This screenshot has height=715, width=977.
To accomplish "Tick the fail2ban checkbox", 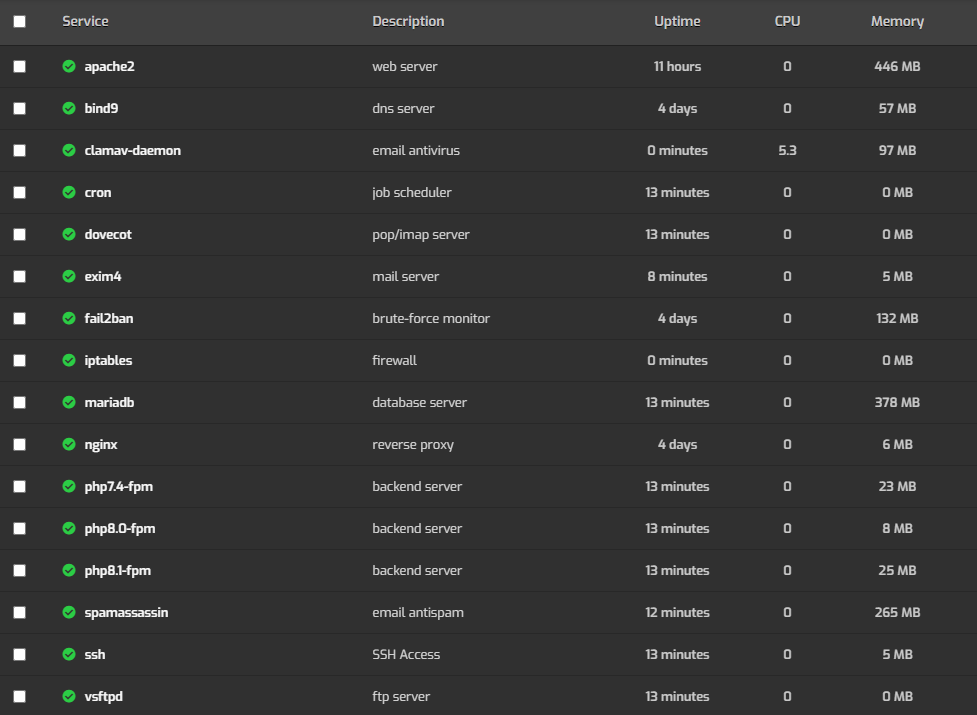I will pos(19,319).
